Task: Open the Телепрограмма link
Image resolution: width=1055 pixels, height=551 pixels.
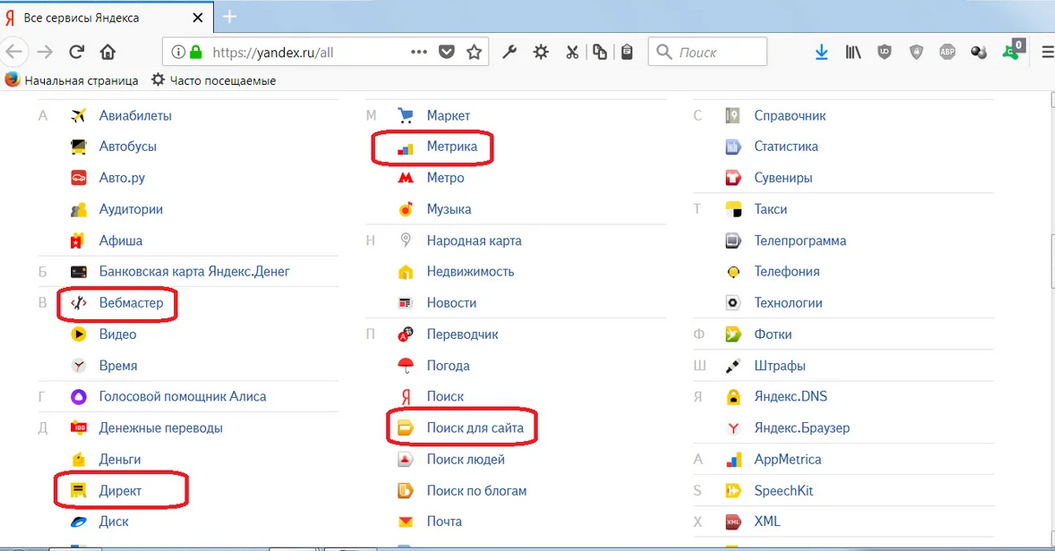Action: click(800, 241)
